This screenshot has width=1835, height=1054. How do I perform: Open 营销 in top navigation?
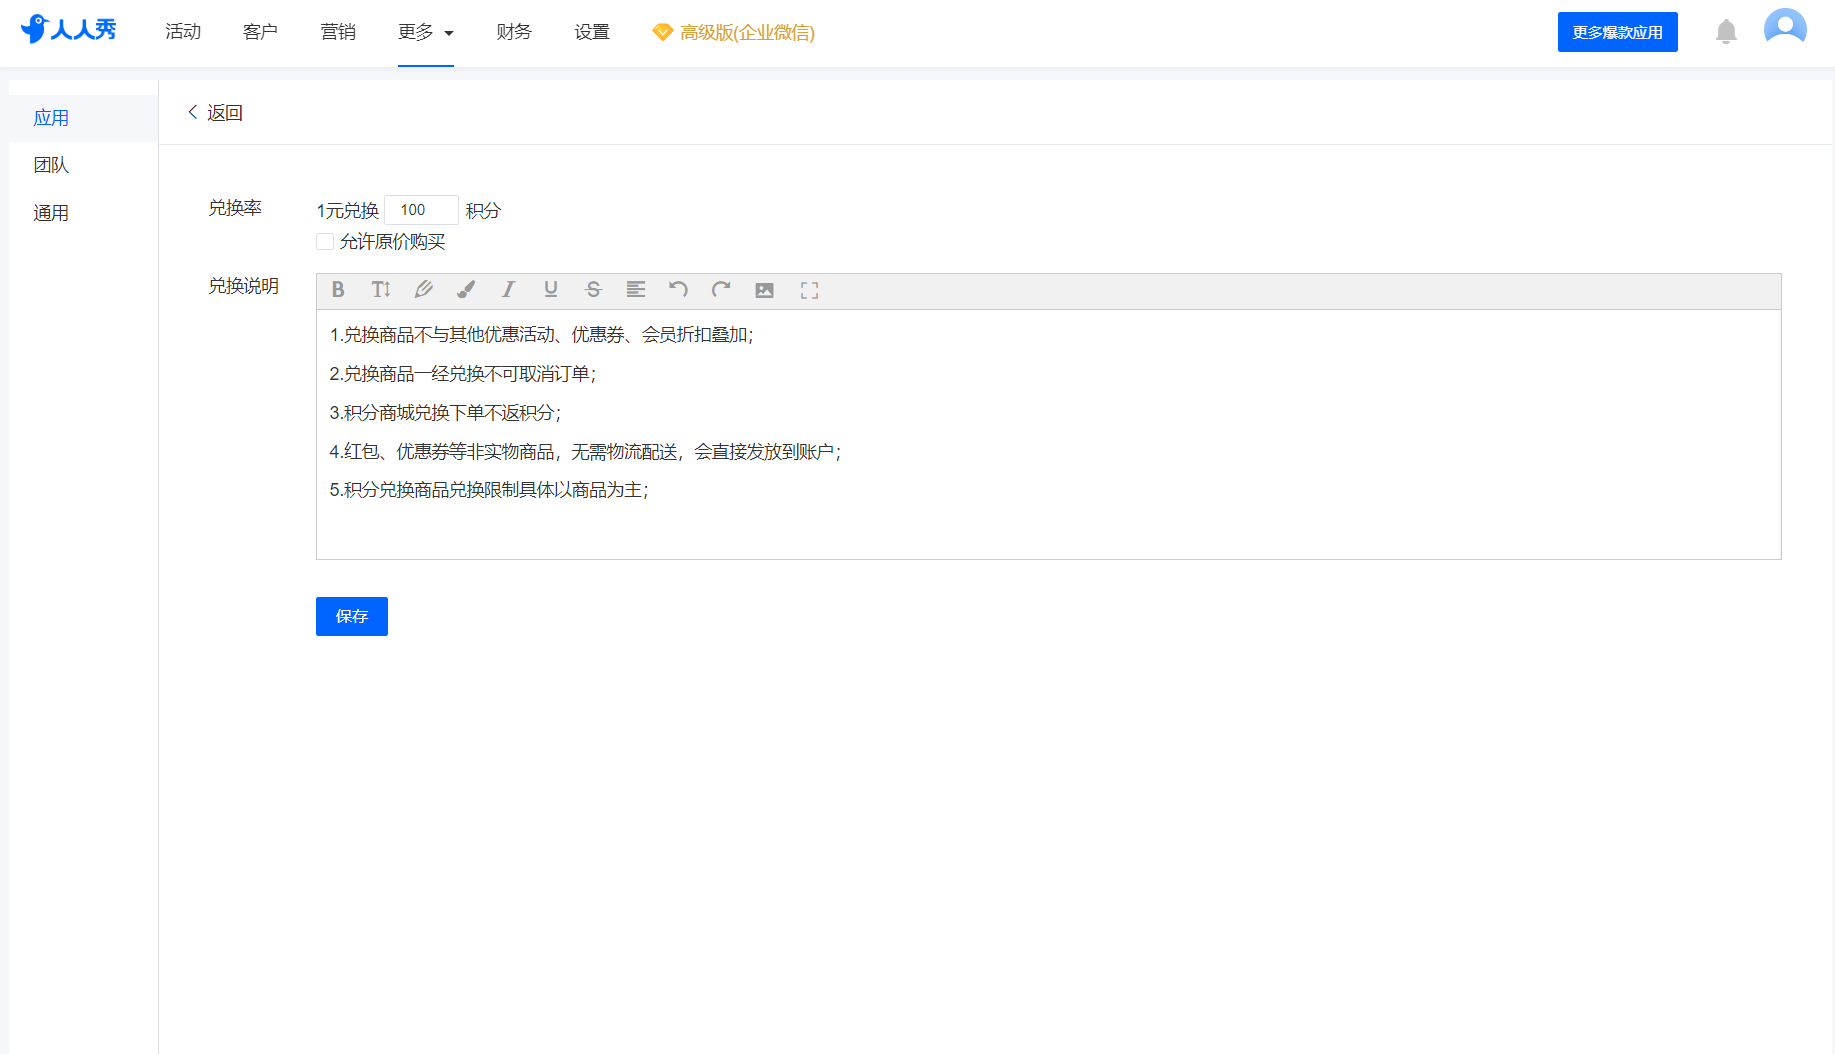pos(338,32)
